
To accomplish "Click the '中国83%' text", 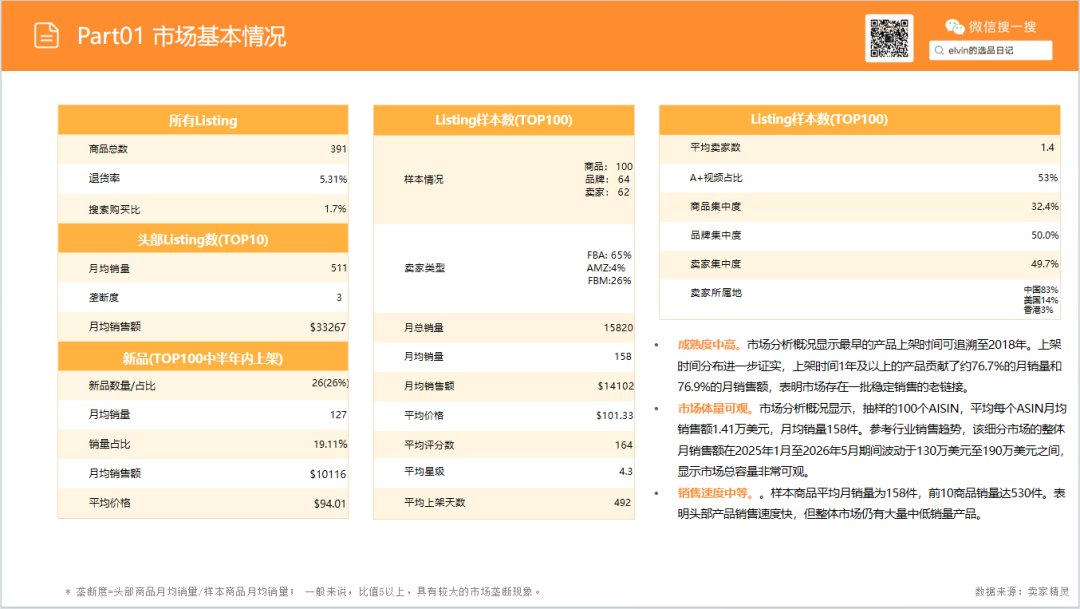I will (1041, 290).
